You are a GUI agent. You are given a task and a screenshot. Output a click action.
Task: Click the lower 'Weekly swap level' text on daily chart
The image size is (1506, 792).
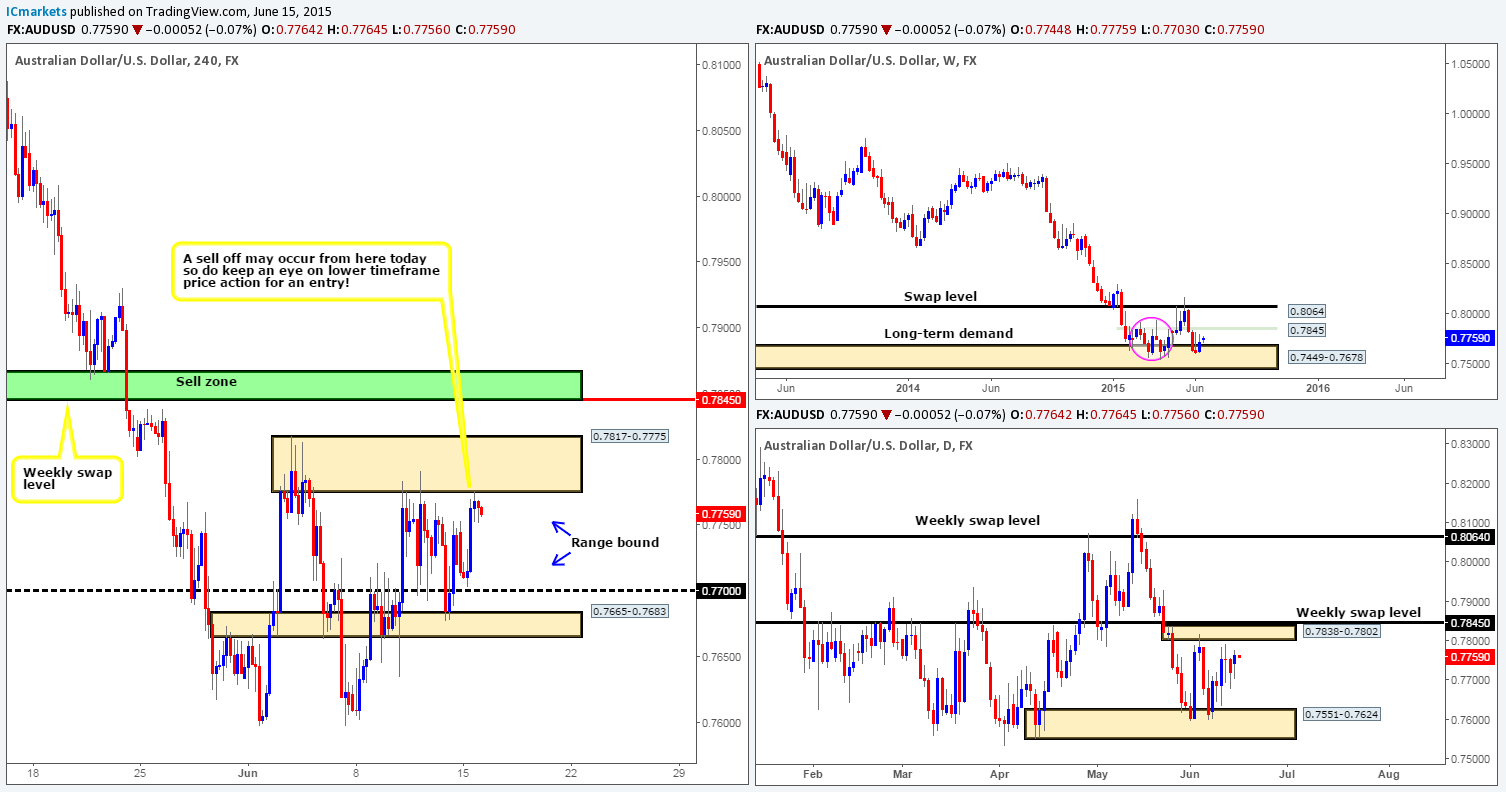coord(1358,612)
